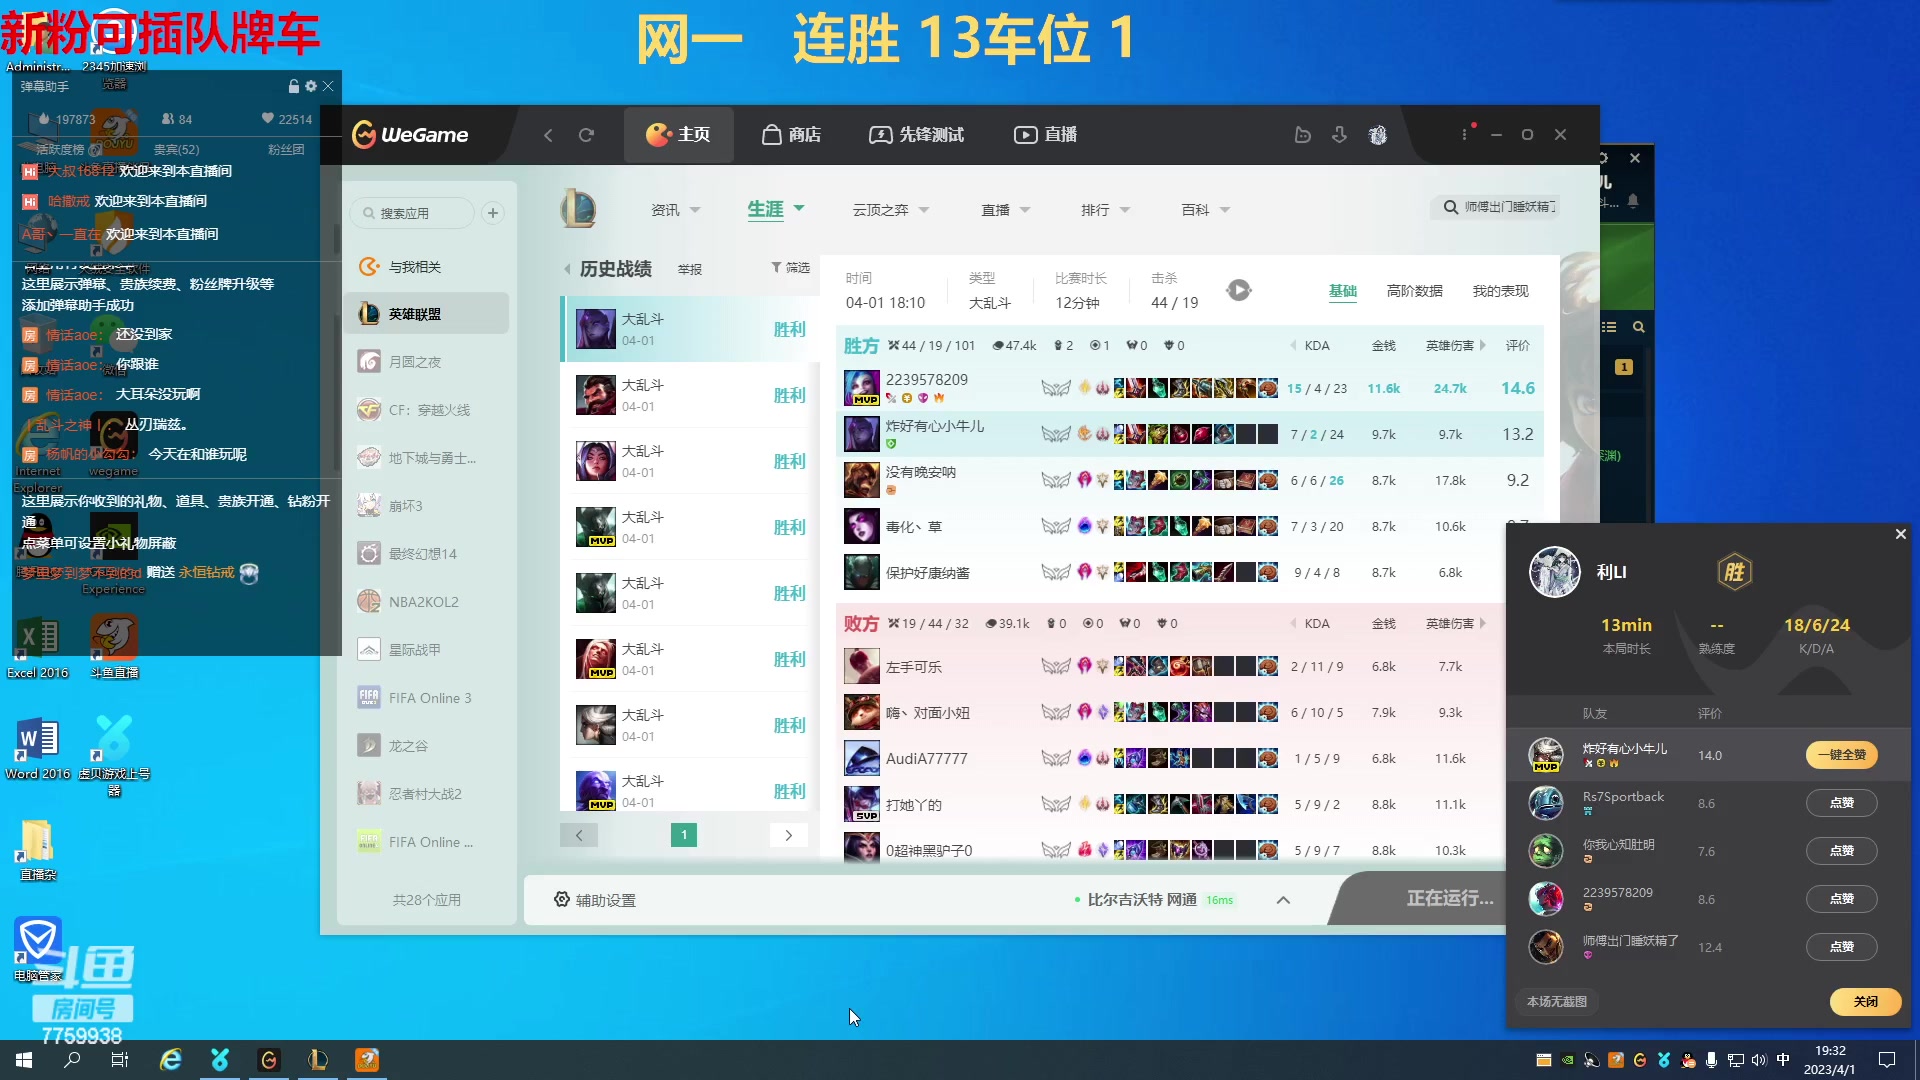
Task: Switch to the 基础 stats tab
Action: pyautogui.click(x=1342, y=291)
